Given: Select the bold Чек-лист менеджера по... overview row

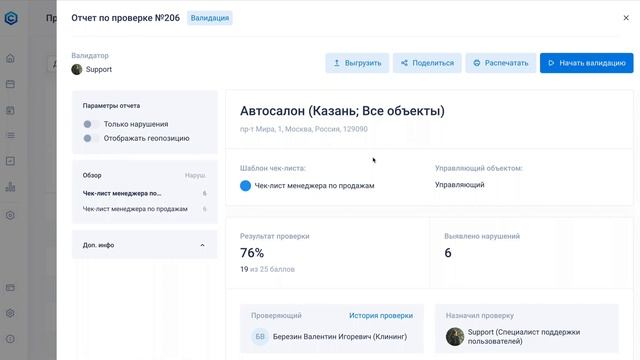Looking at the screenshot, I should click(x=144, y=193).
